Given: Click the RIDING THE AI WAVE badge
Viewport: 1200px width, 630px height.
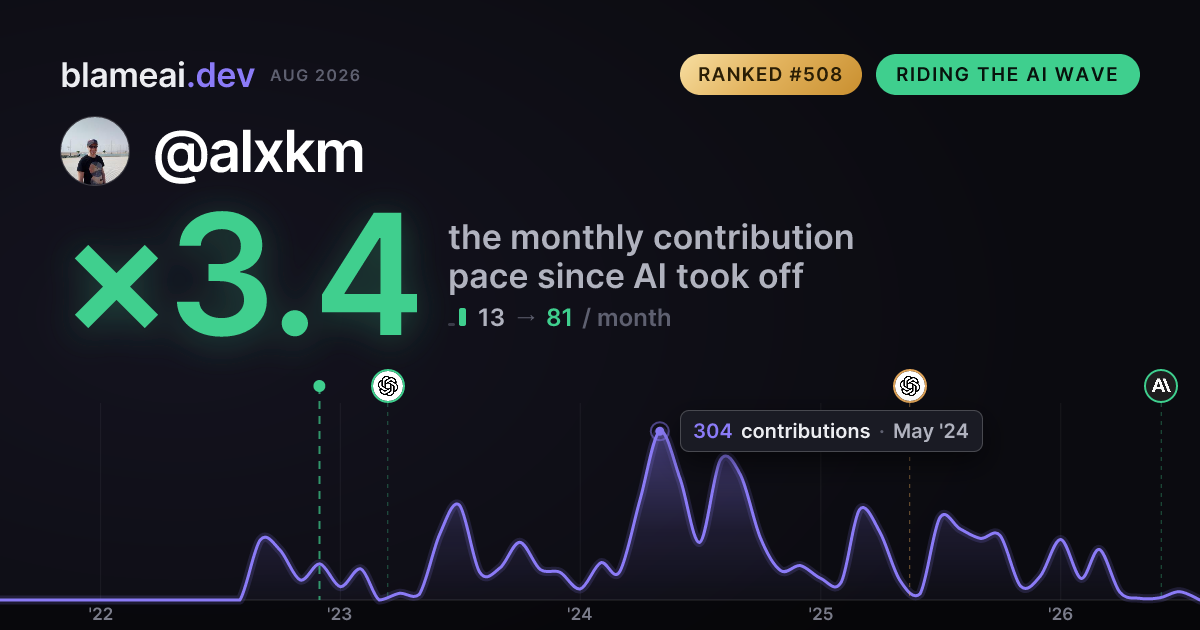Looking at the screenshot, I should tap(1008, 75).
